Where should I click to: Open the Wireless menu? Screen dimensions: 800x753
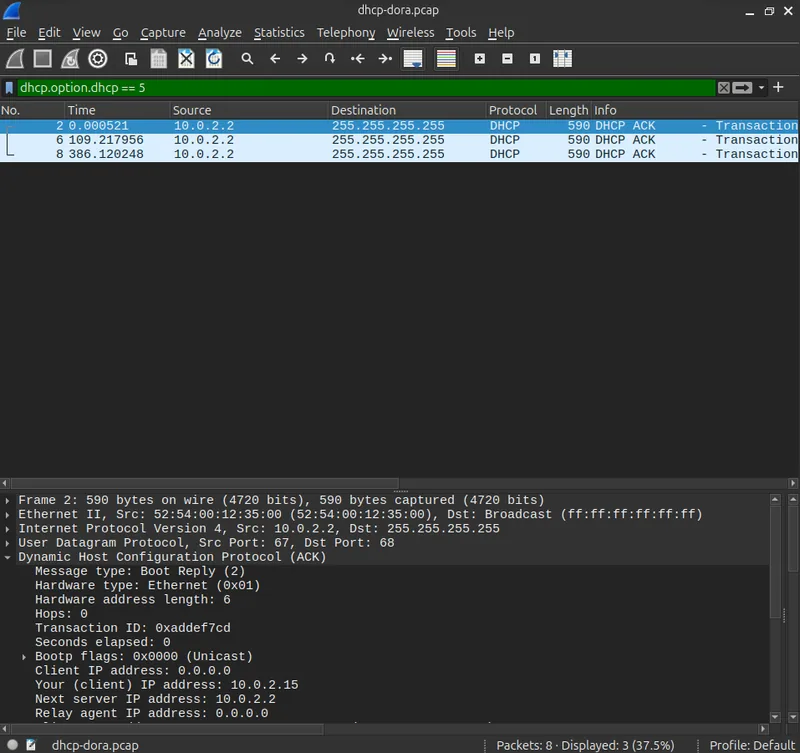coord(410,33)
